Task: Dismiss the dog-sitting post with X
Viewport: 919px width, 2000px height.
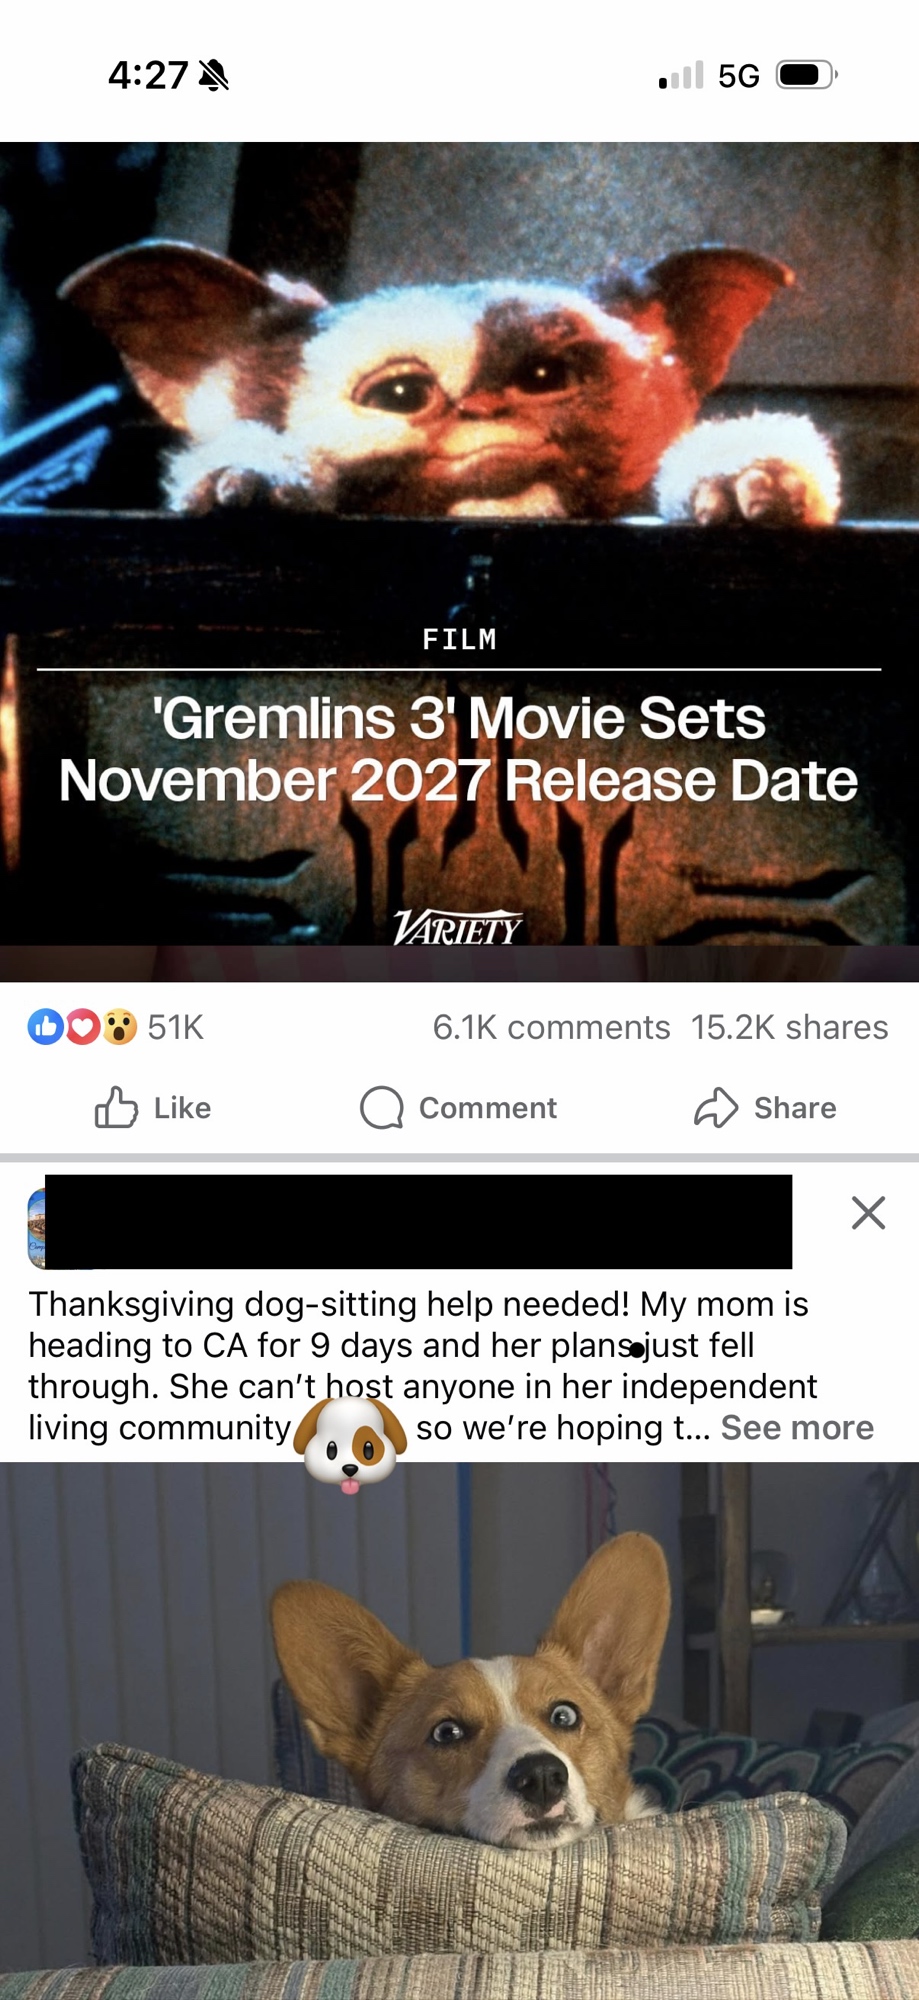Action: 868,1213
